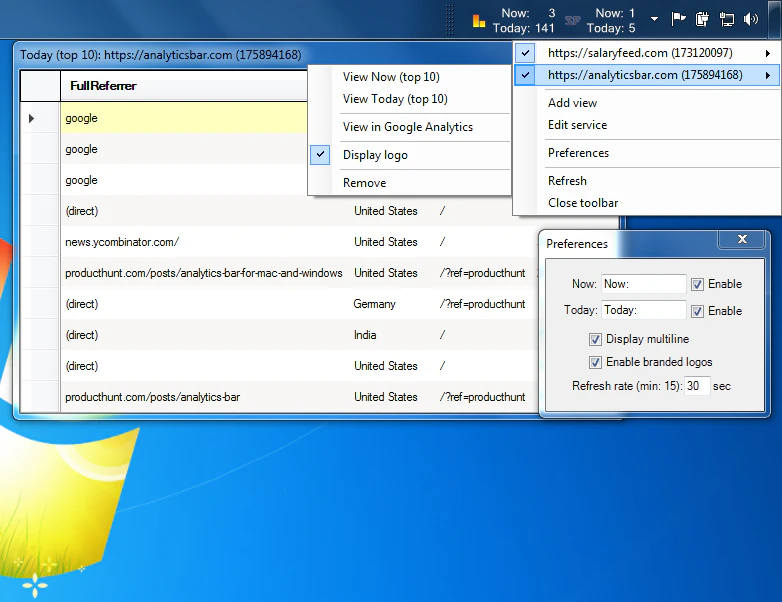Open the network tray icon
This screenshot has height=602, width=782.
[x=727, y=19]
